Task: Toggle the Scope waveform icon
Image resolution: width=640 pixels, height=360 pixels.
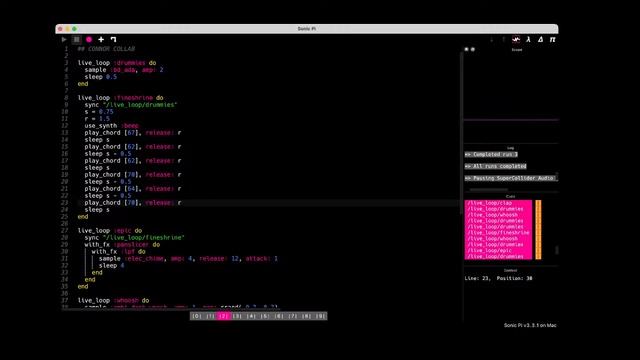Action: [x=516, y=40]
